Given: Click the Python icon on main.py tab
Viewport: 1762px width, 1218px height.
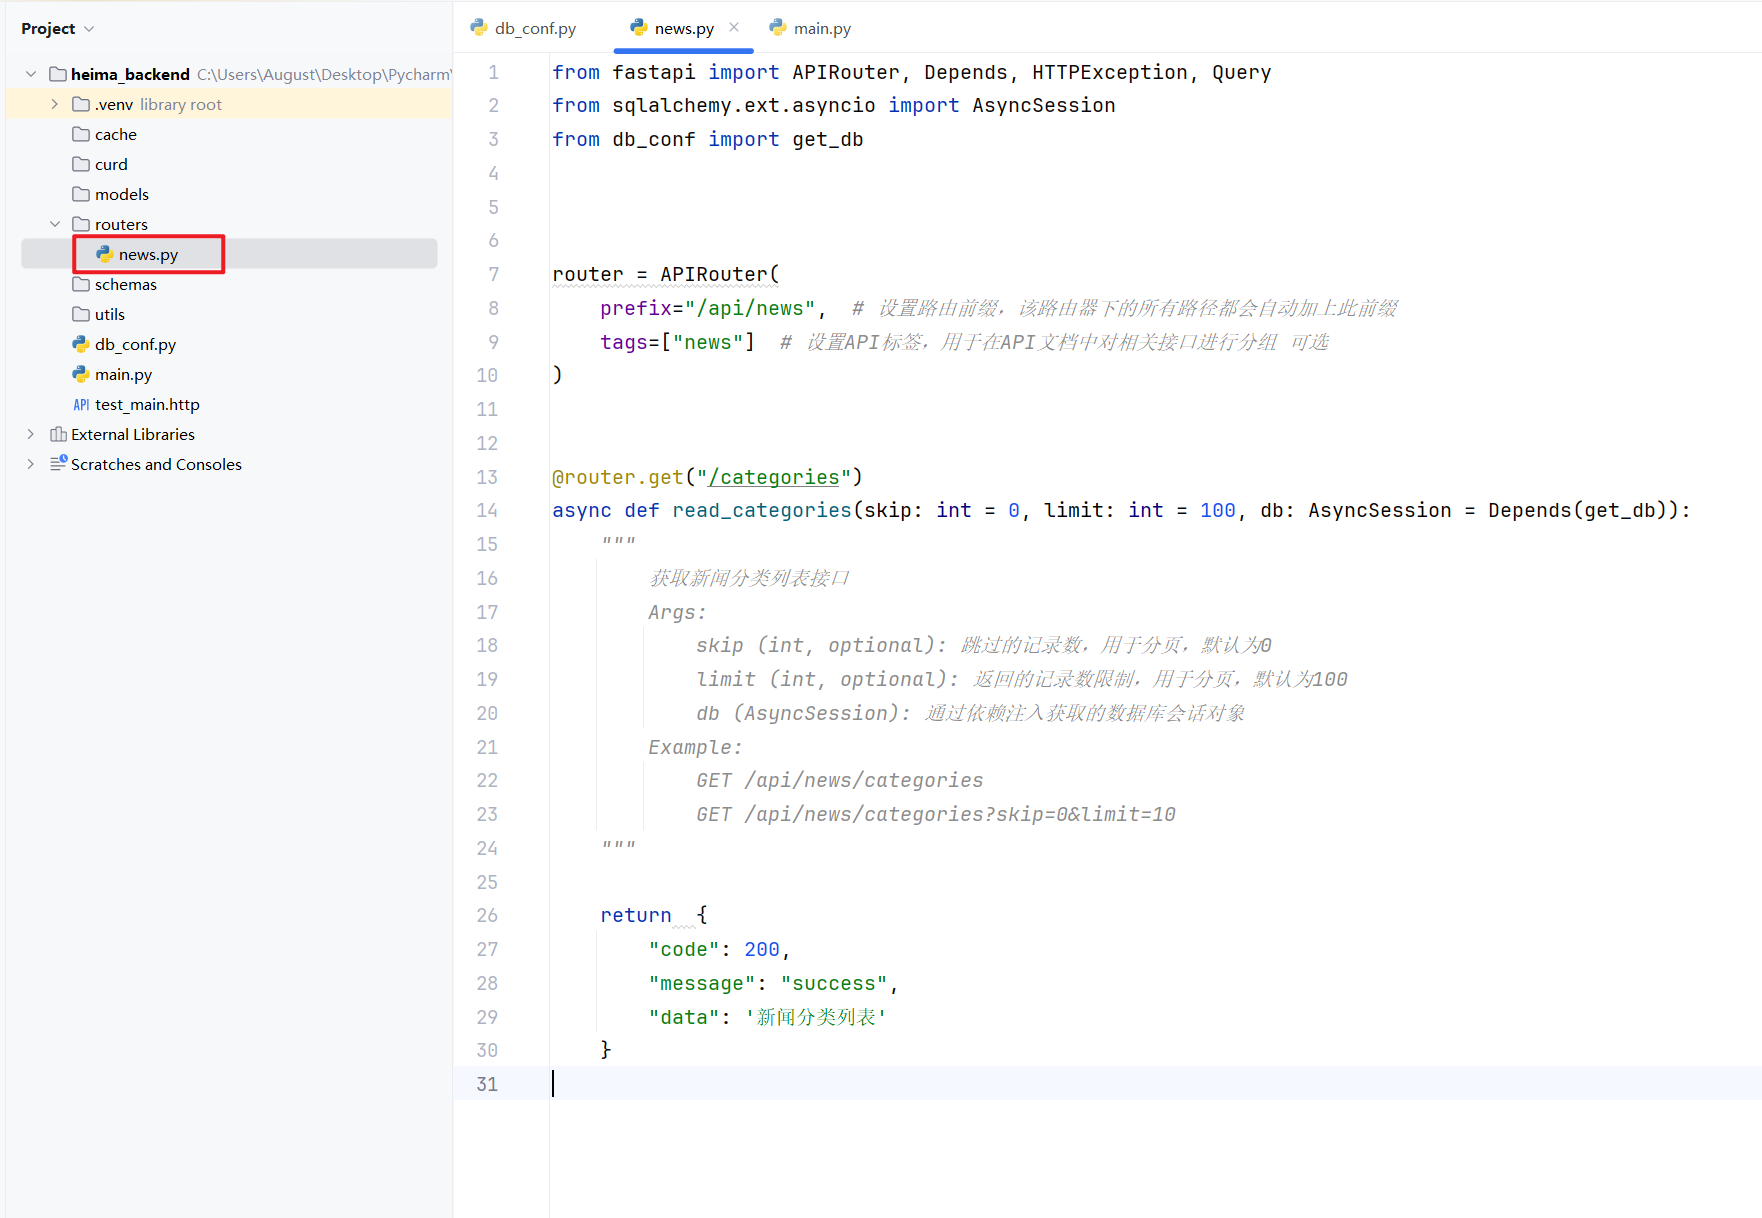Looking at the screenshot, I should coord(778,28).
